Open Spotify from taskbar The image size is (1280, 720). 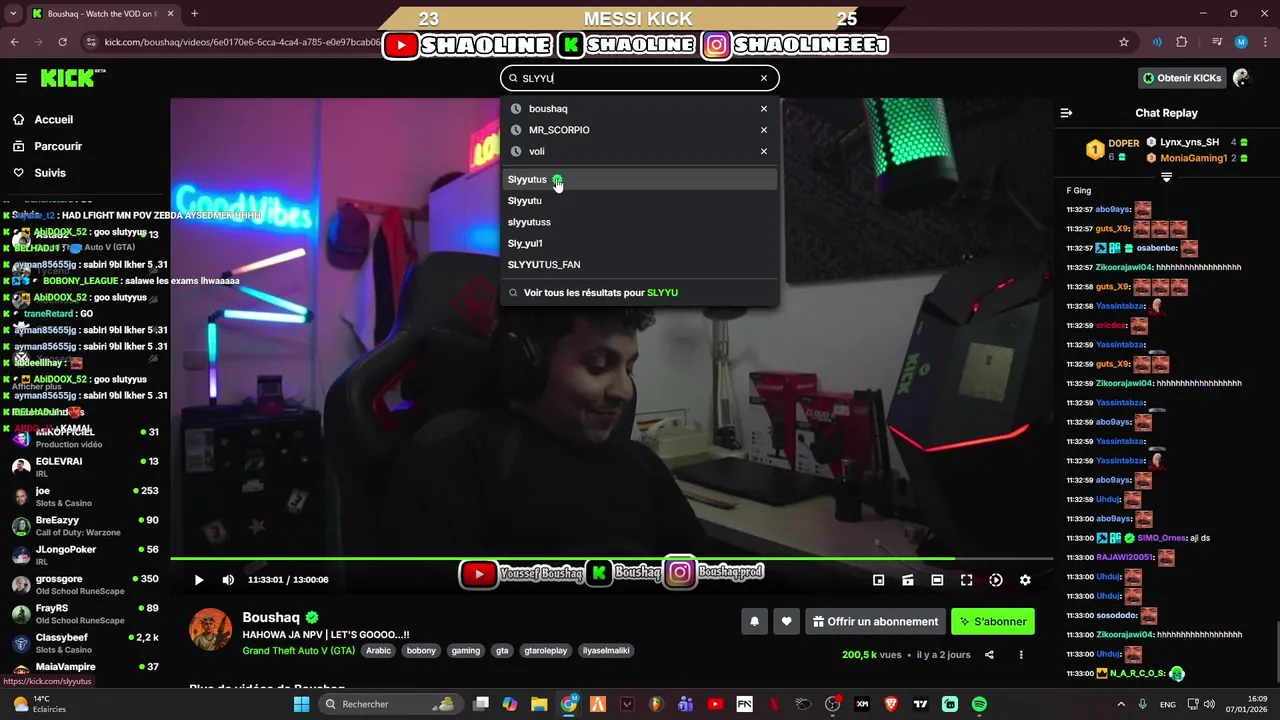(x=979, y=704)
